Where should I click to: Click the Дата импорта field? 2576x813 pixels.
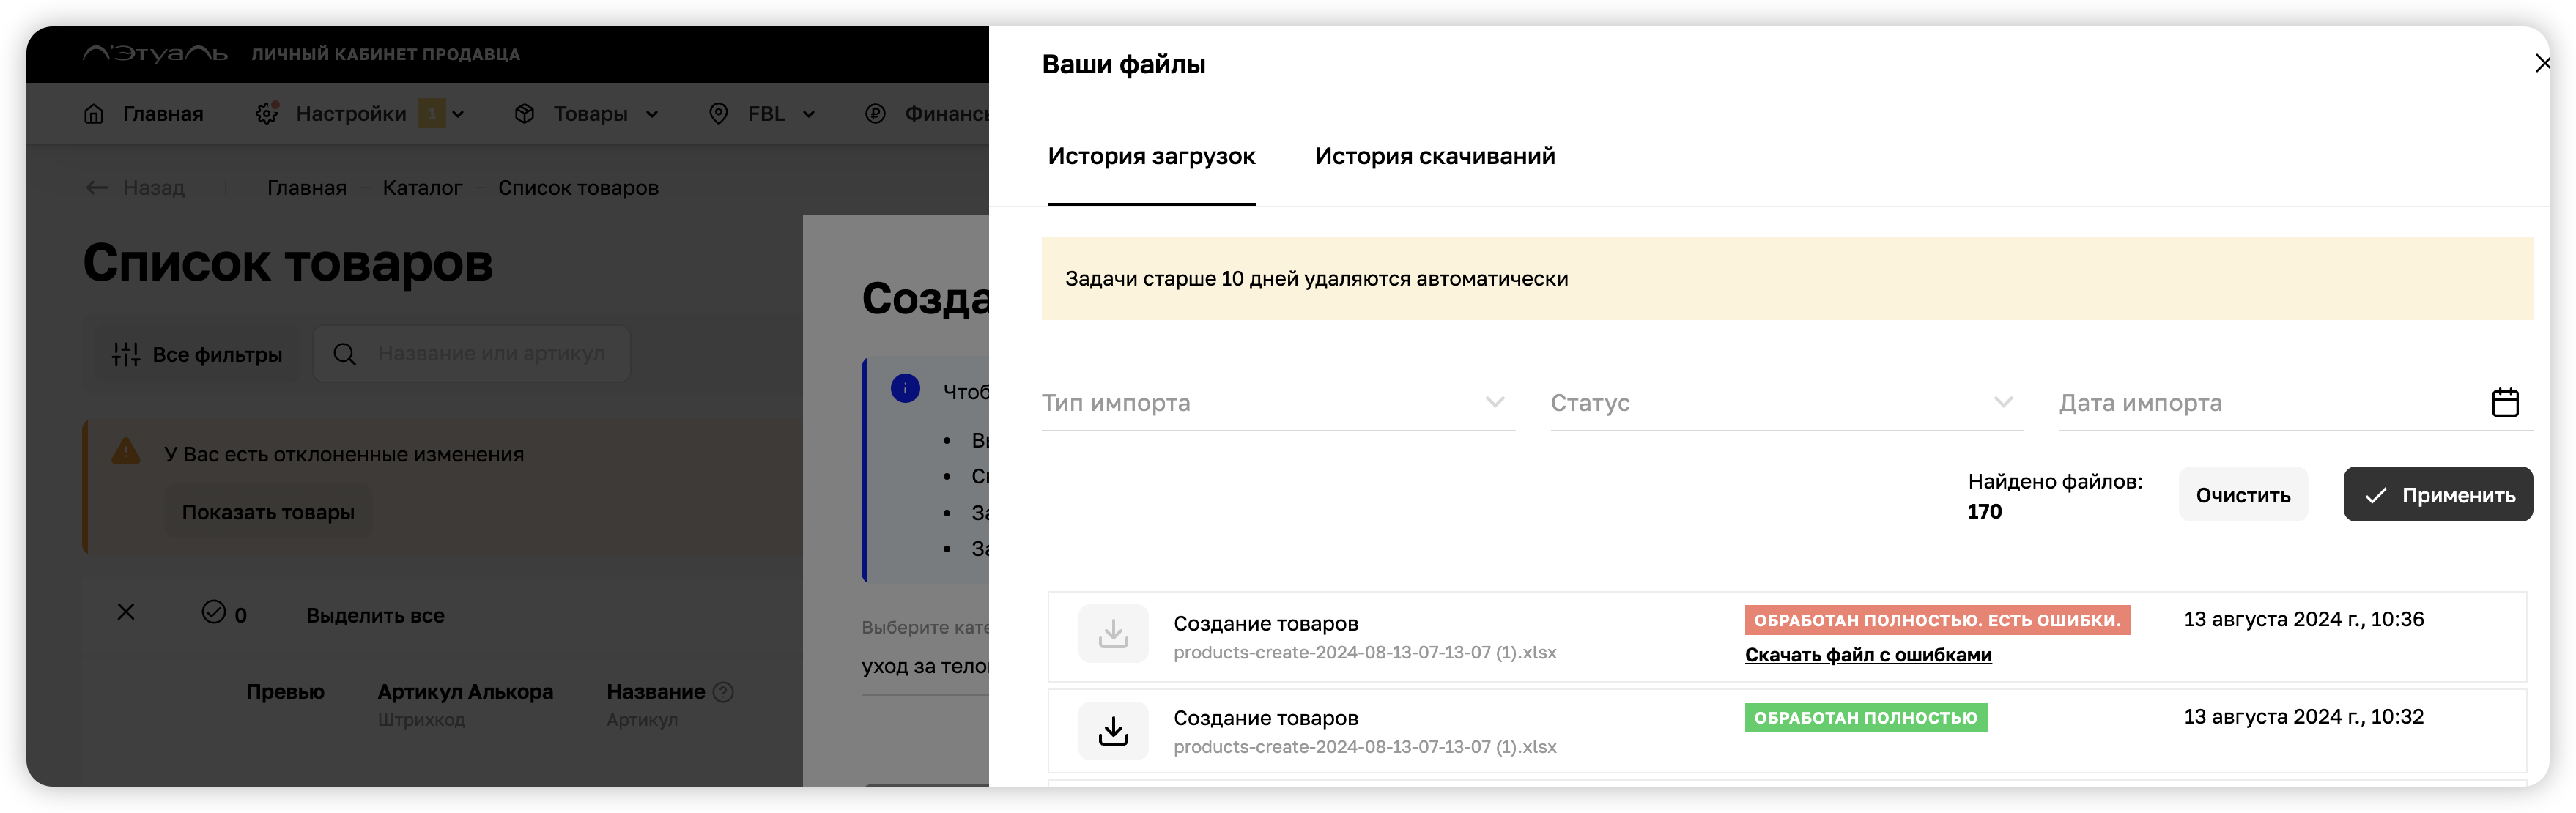(x=2295, y=403)
